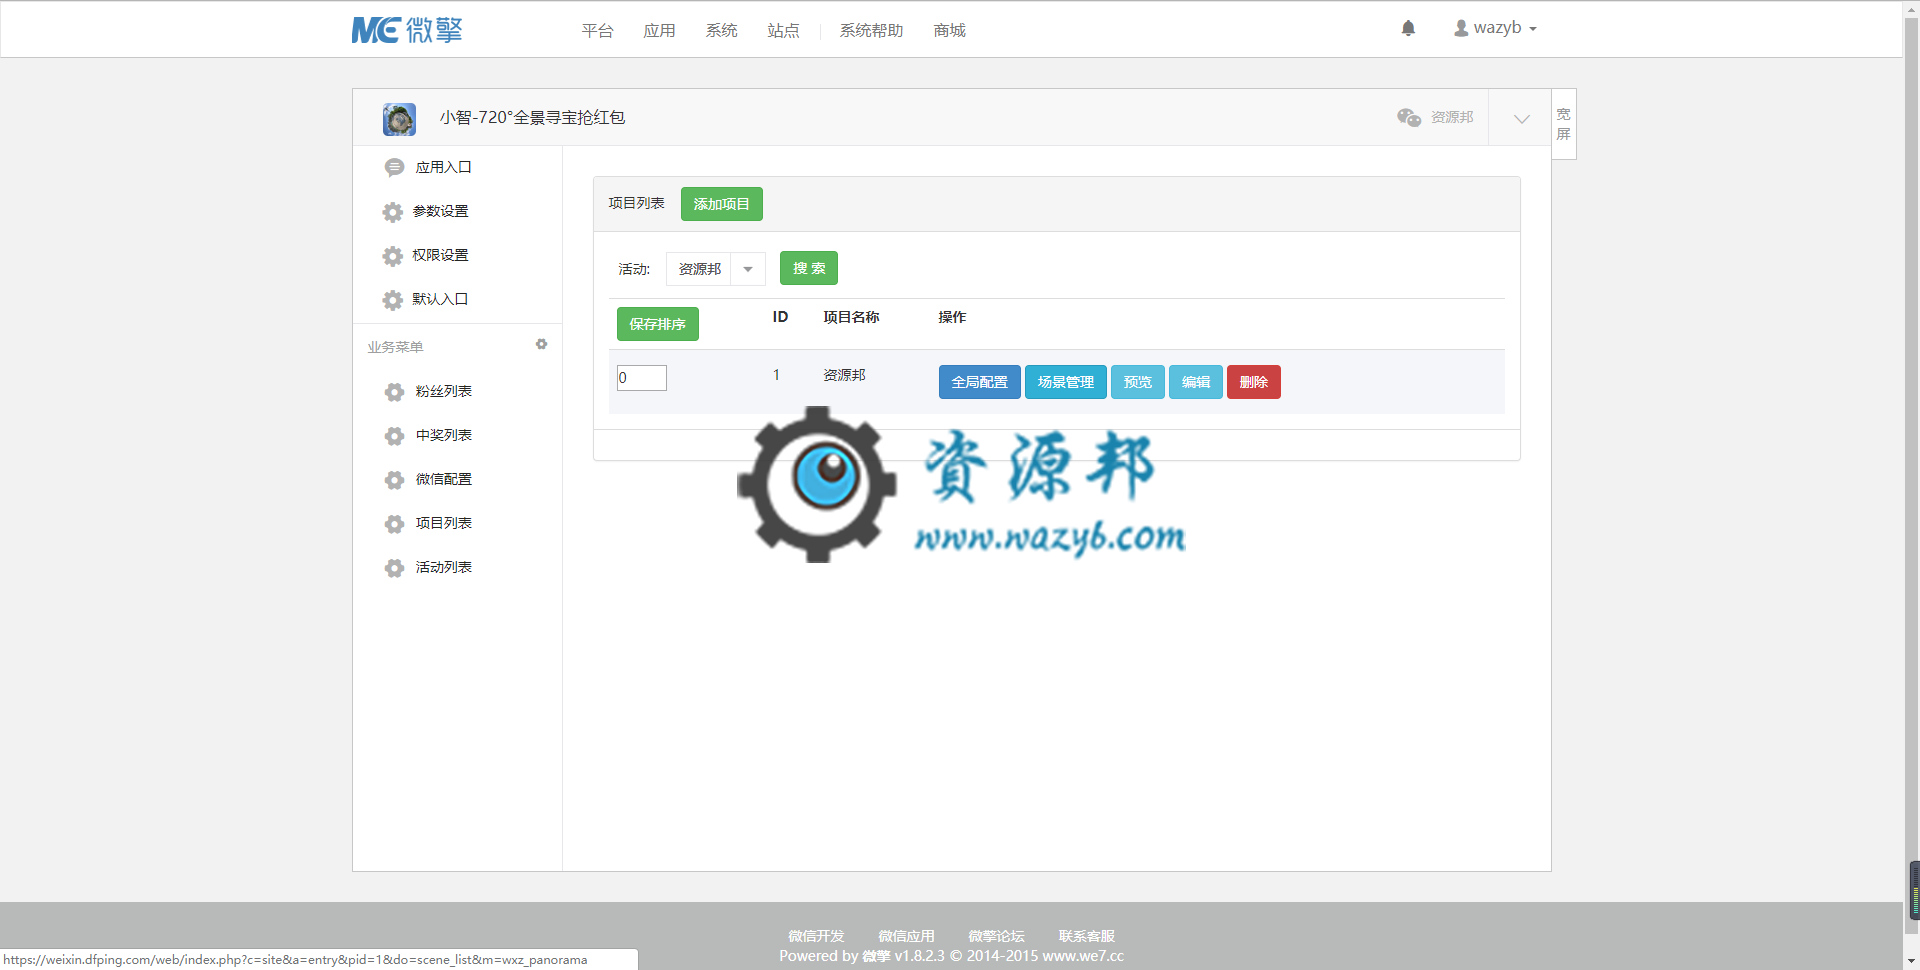Click the 参数设置 gear icon
This screenshot has height=970, width=1920.
(393, 212)
